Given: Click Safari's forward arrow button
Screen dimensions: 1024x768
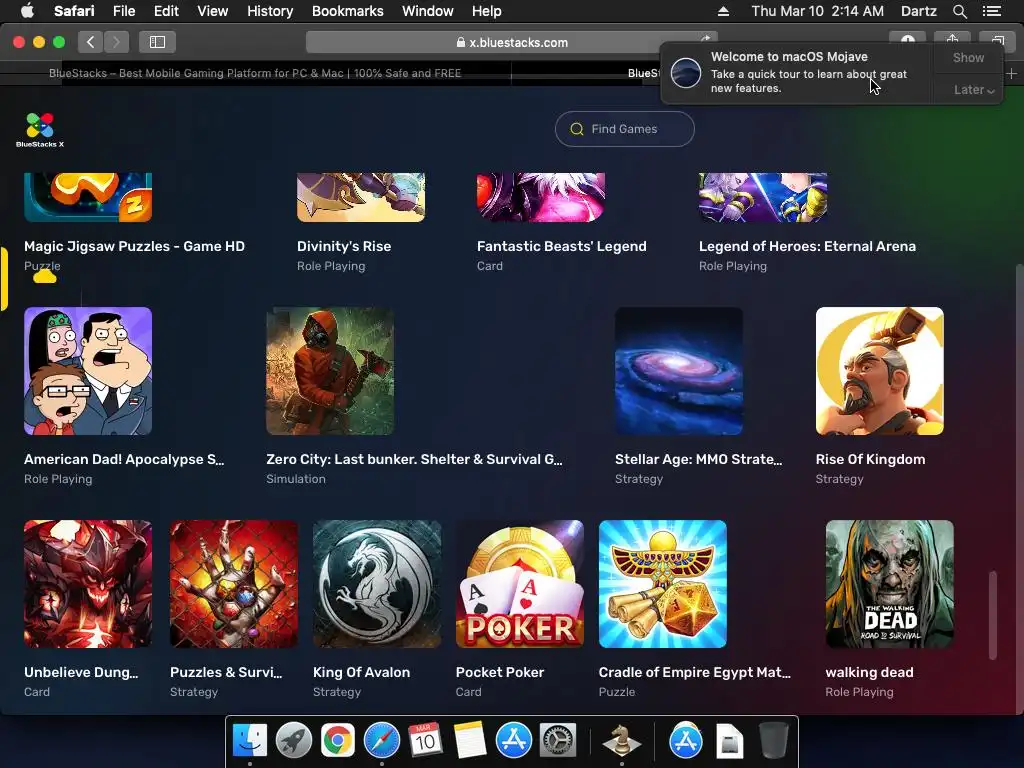Looking at the screenshot, I should pos(116,42).
